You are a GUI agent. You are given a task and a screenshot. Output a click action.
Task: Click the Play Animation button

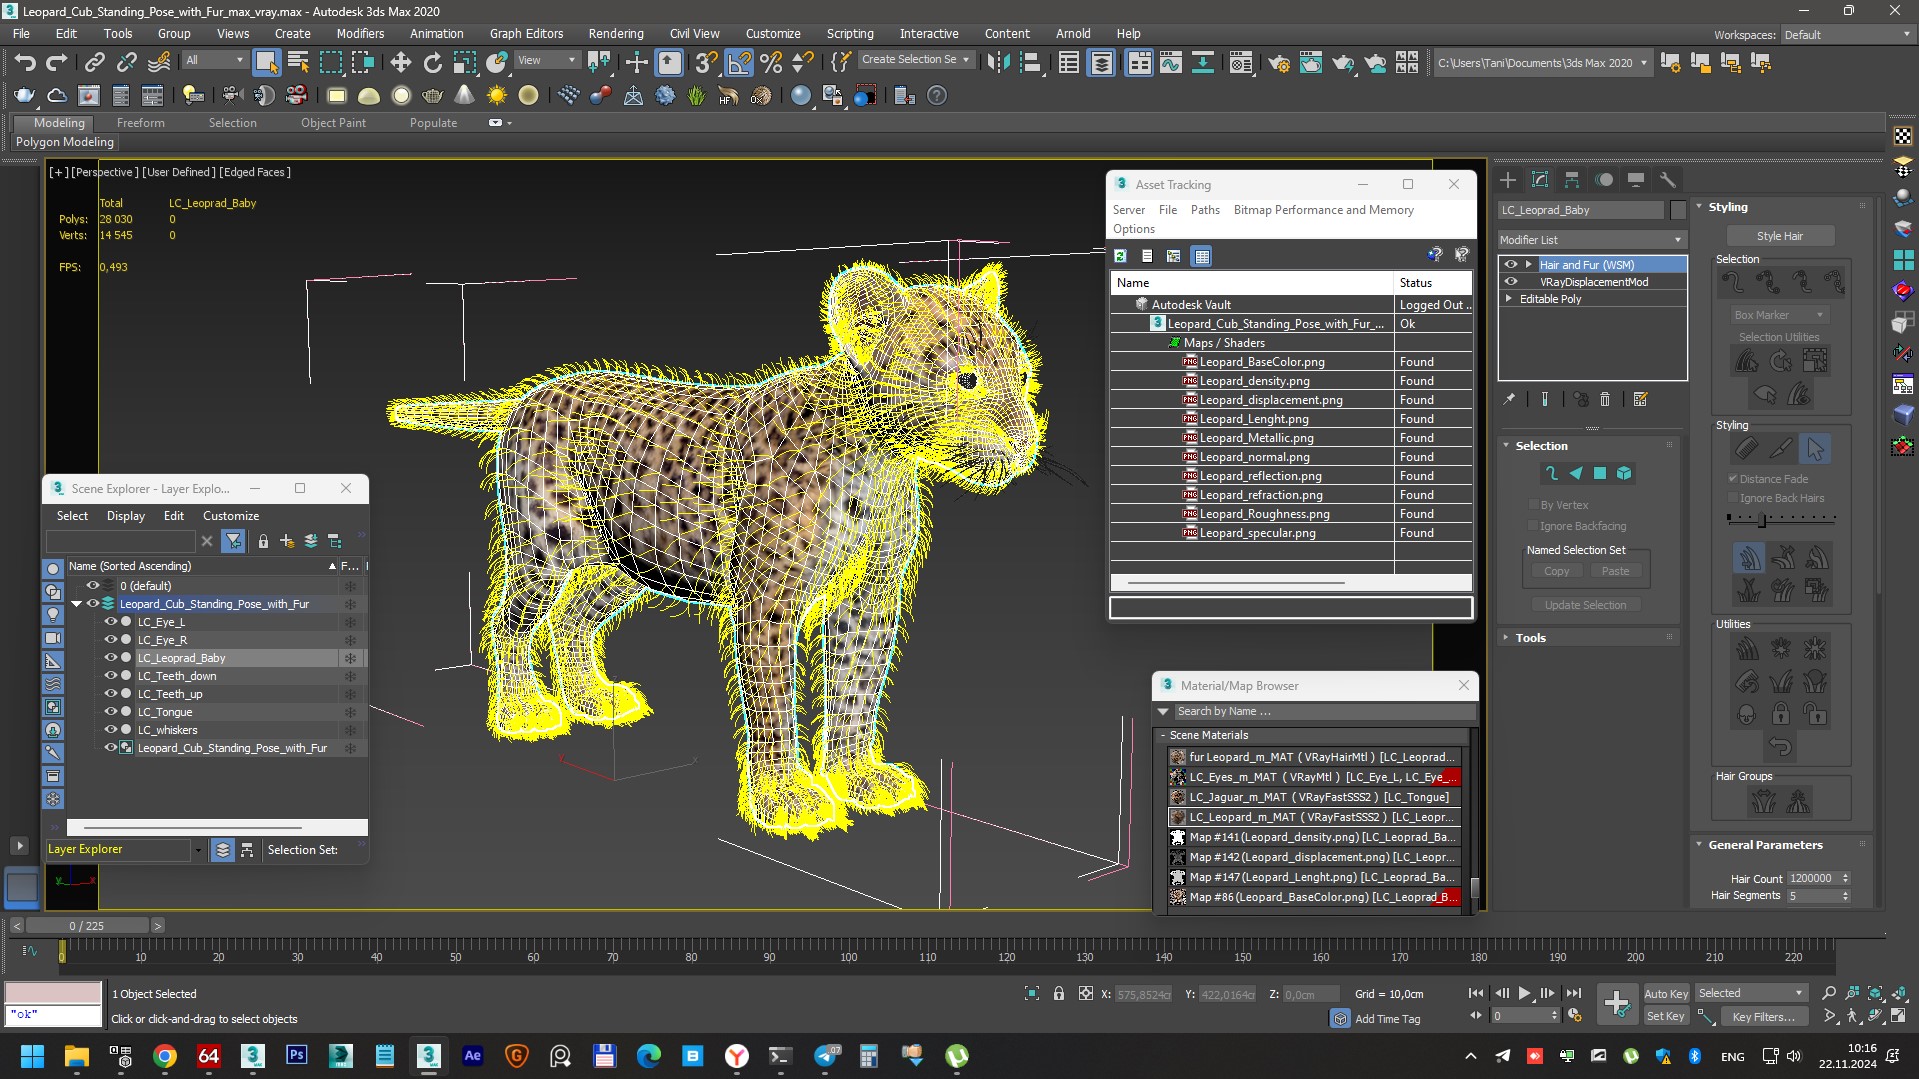tap(1524, 993)
